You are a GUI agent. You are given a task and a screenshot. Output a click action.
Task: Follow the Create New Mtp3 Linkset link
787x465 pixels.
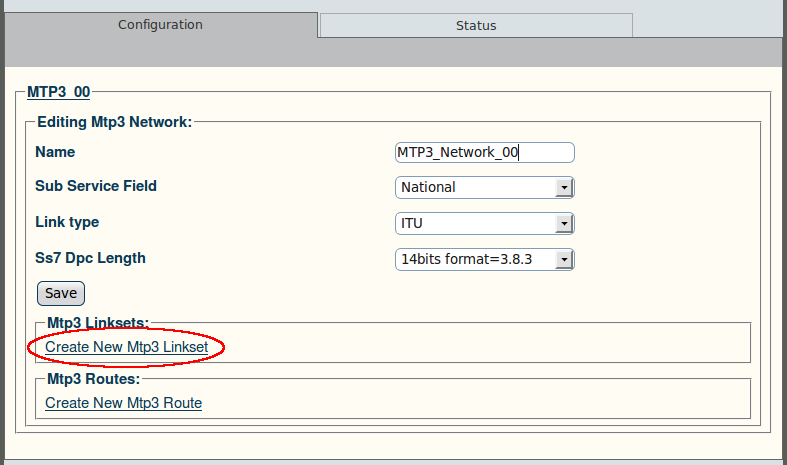(126, 347)
